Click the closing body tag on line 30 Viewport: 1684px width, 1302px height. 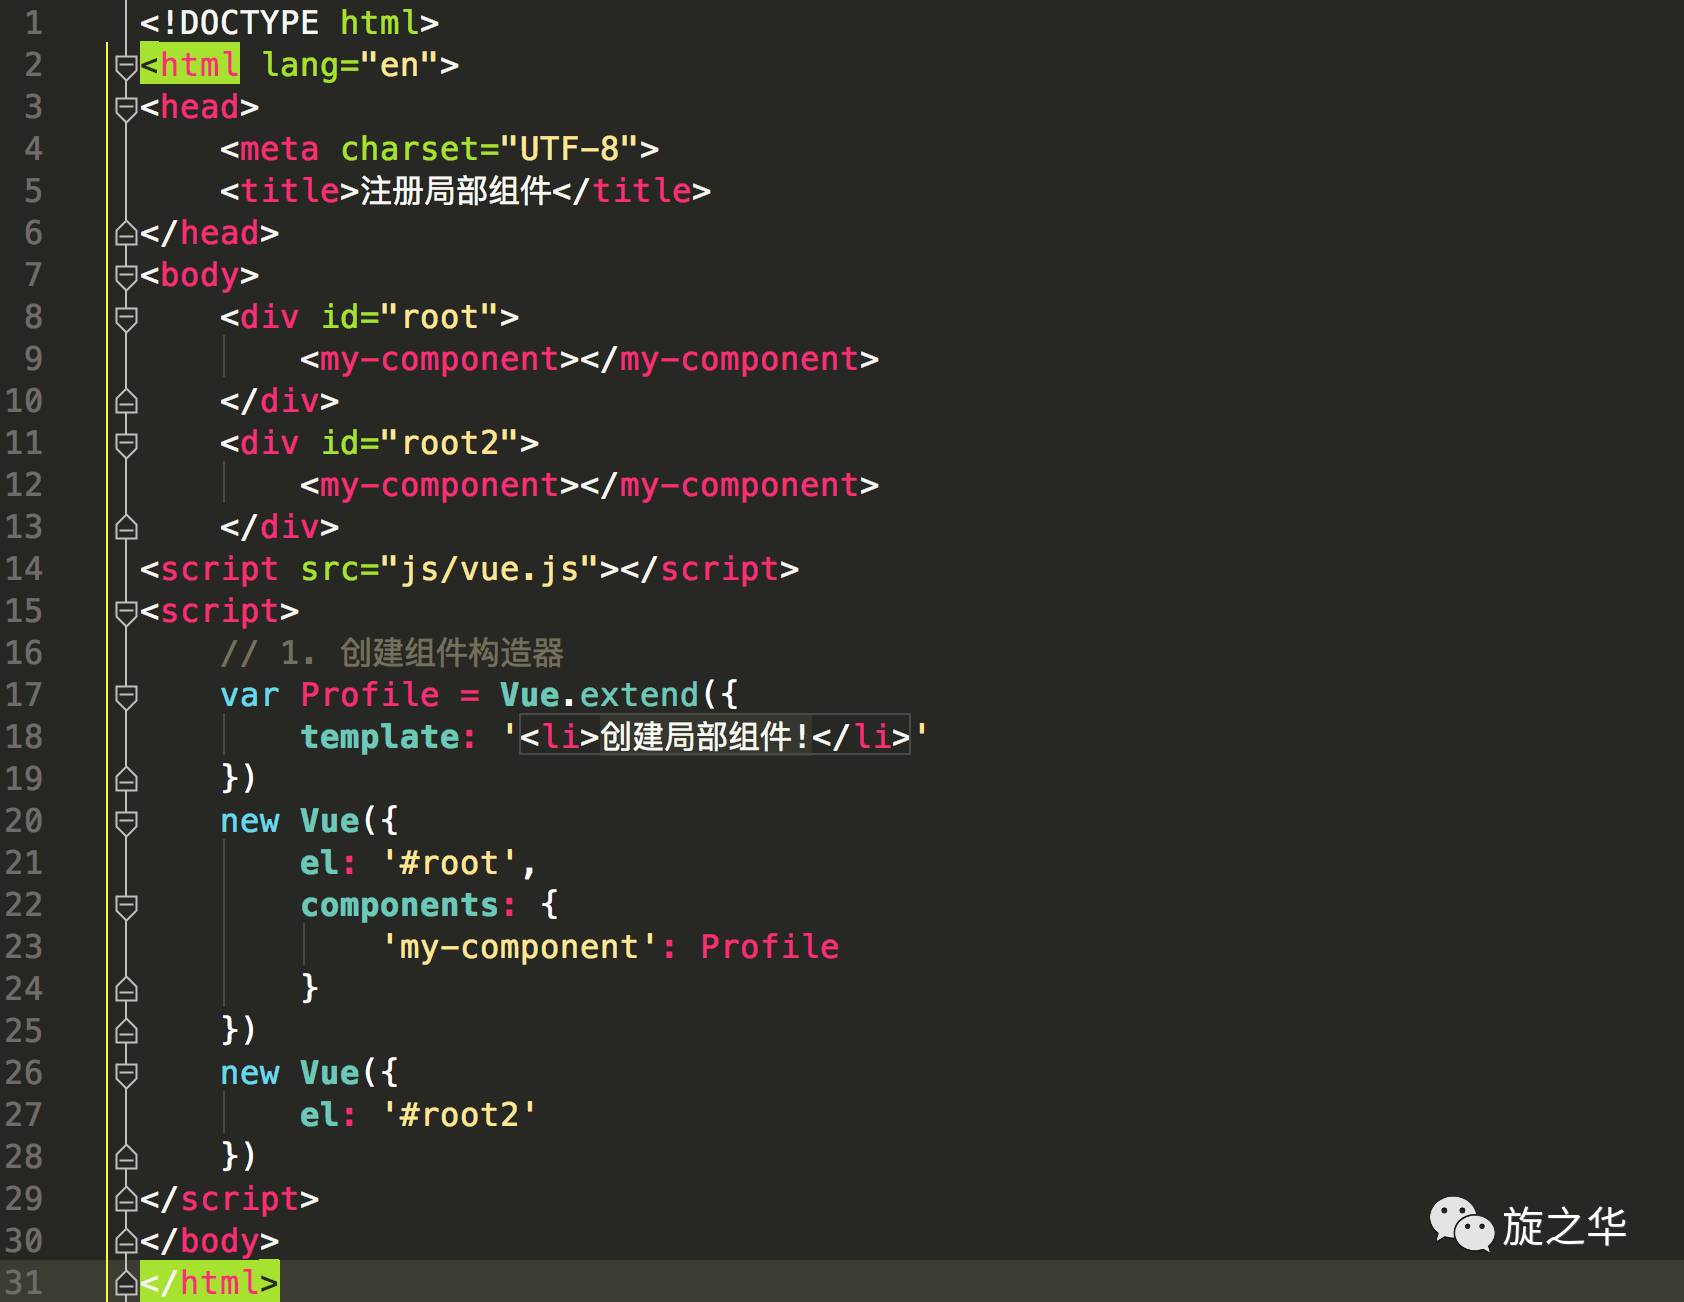click(210, 1241)
